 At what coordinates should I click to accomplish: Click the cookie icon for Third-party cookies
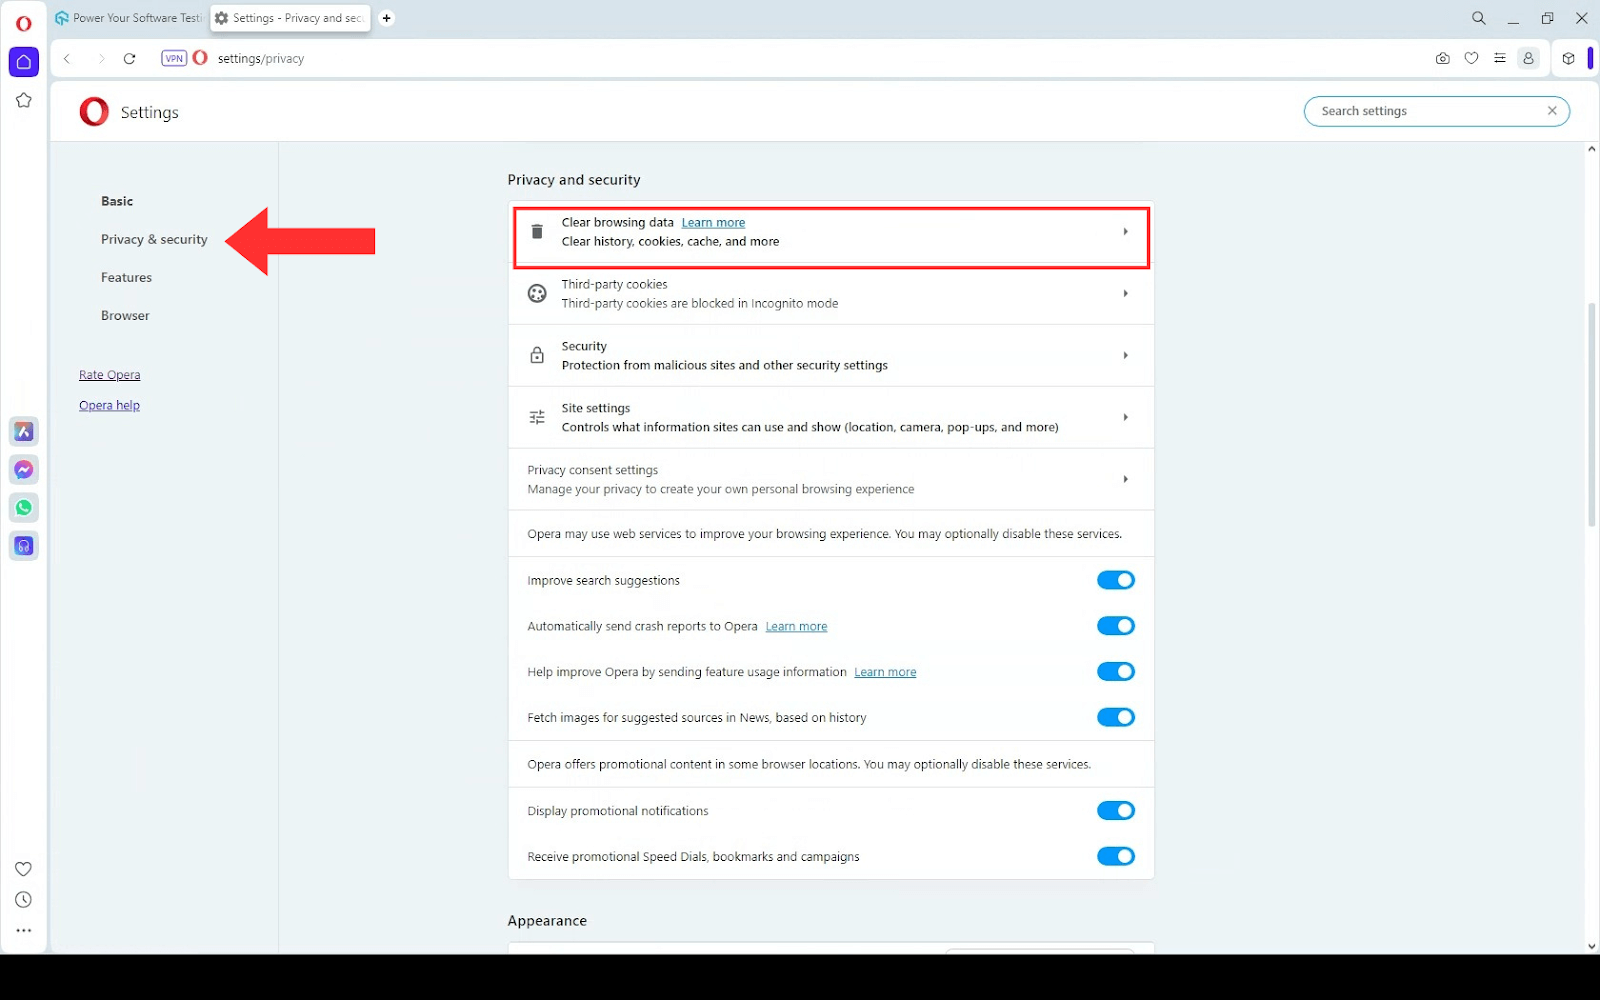[x=537, y=294]
